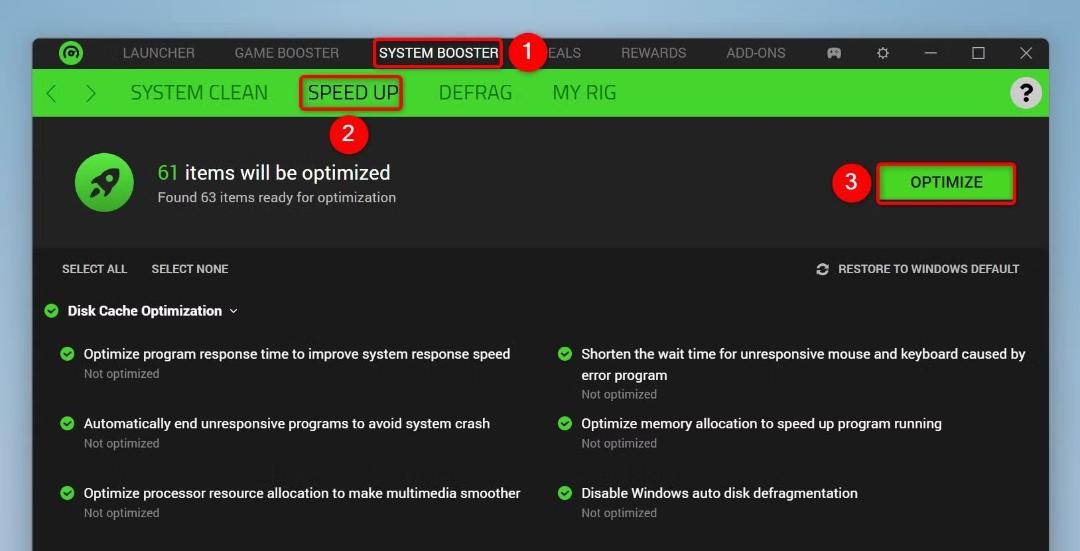Collapse the Disk Cache Optimization section chevron
The height and width of the screenshot is (551, 1080).
[x=233, y=311]
